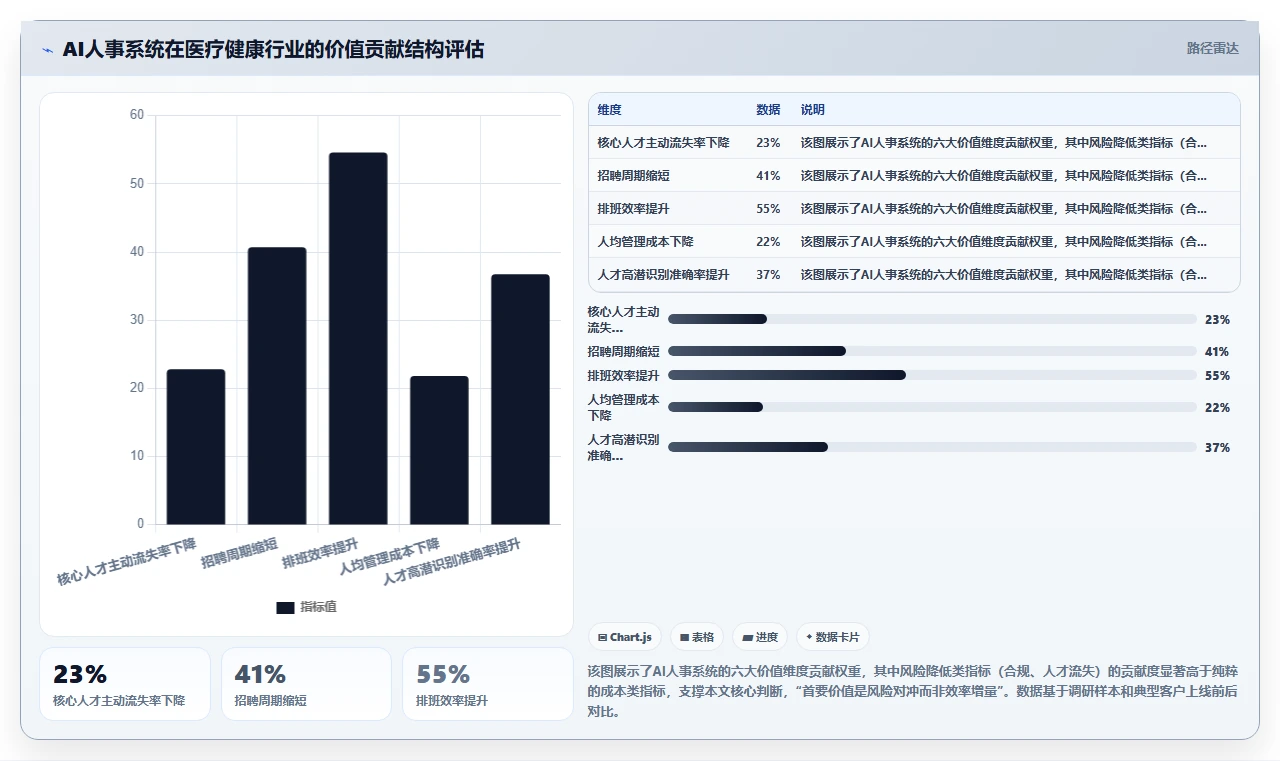Open the 23% 核心人才主动流失率下降 data card
This screenshot has height=761, width=1280.
pyautogui.click(x=125, y=684)
